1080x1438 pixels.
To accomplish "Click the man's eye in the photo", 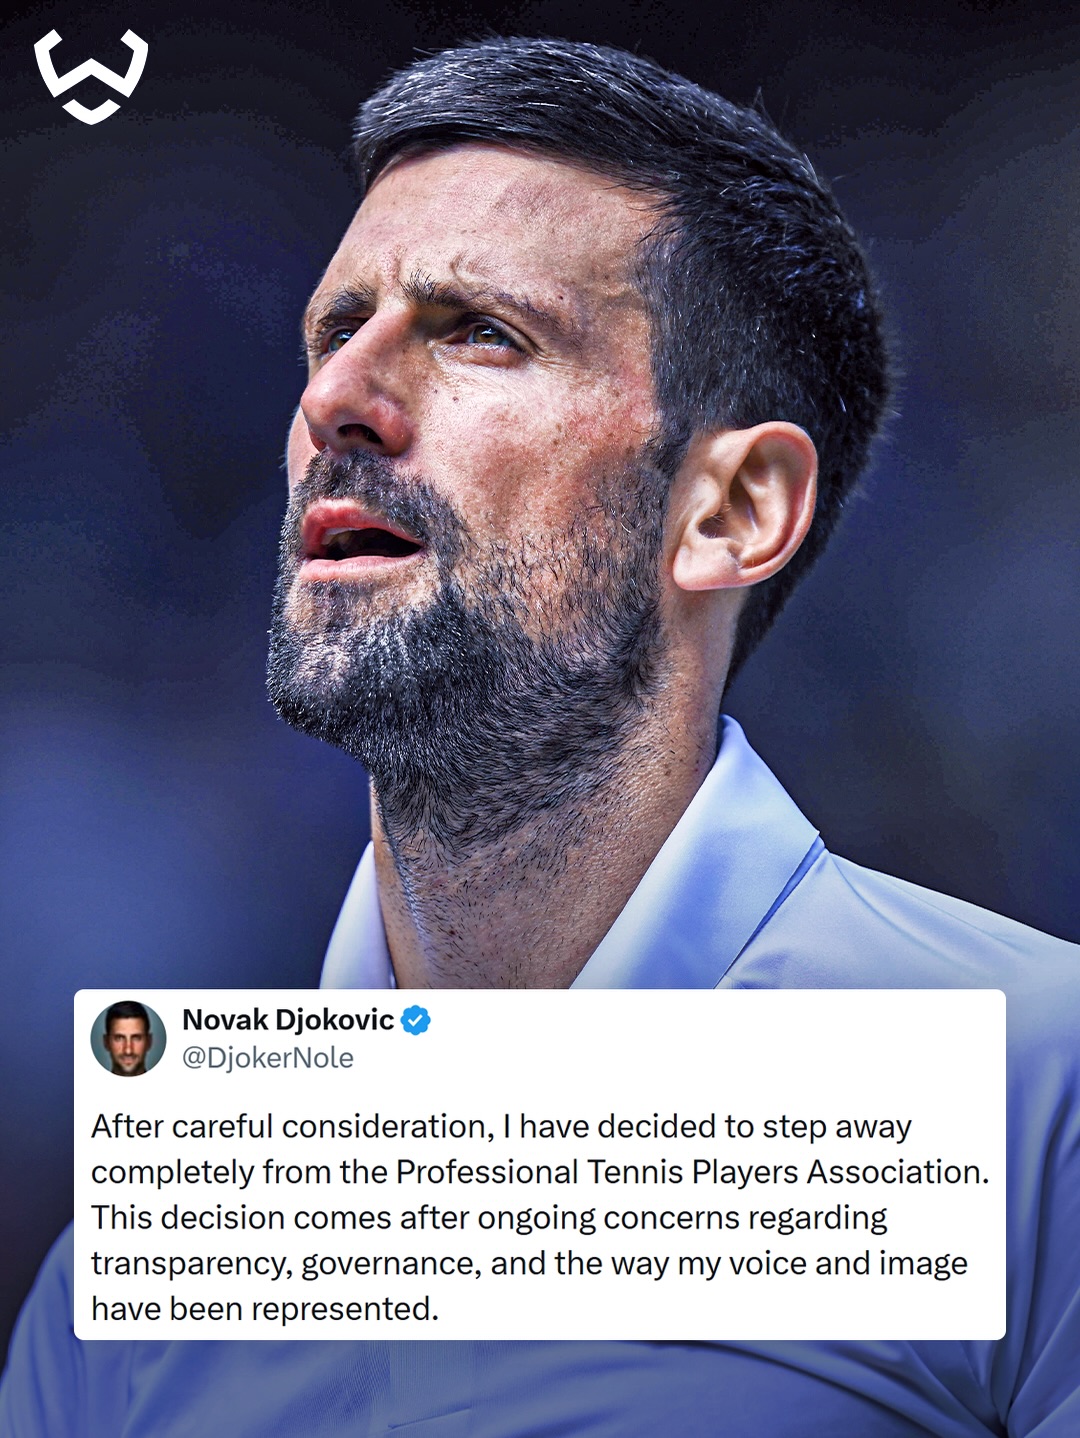I will point(486,334).
